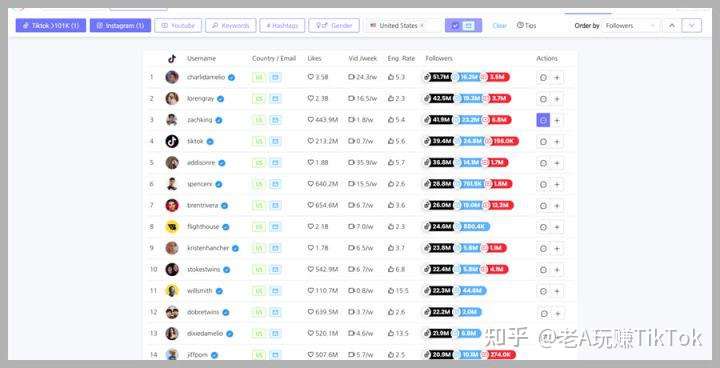Sort results descending with down arrow
The height and width of the screenshot is (368, 720).
pyautogui.click(x=692, y=26)
